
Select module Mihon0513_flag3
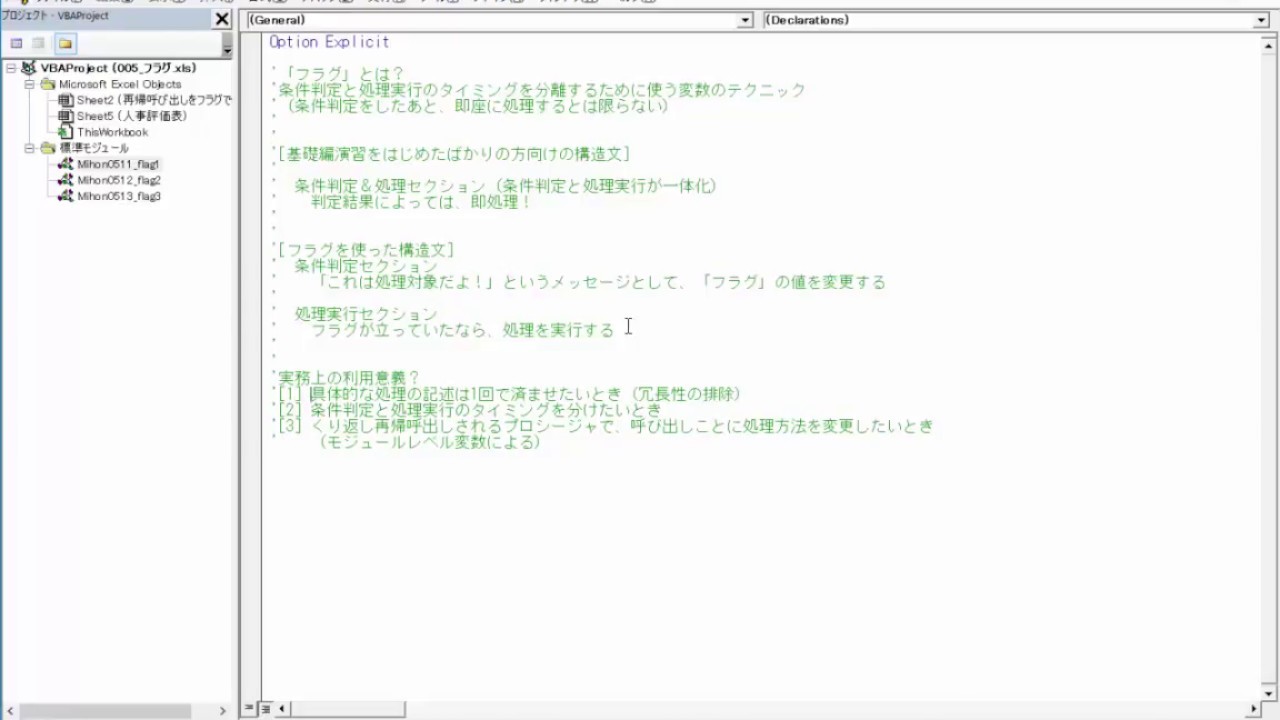(118, 196)
